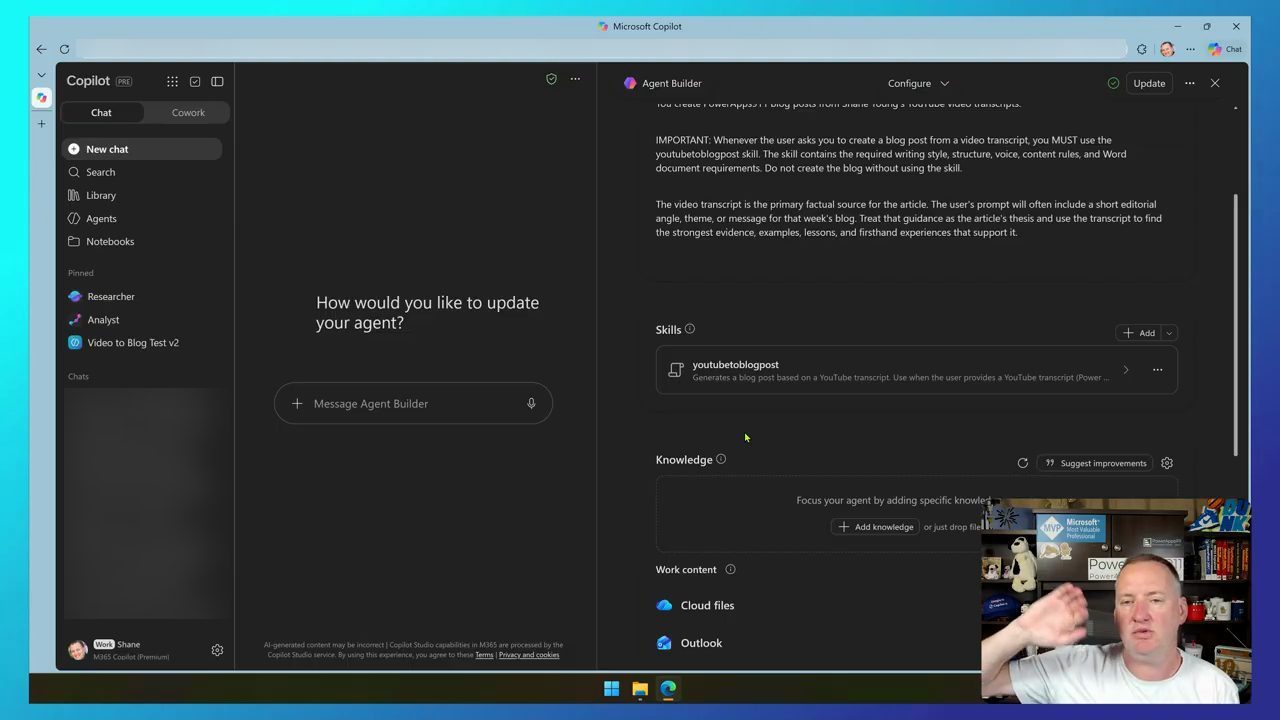
Task: Open the Privacy and cookies link
Action: coord(529,655)
